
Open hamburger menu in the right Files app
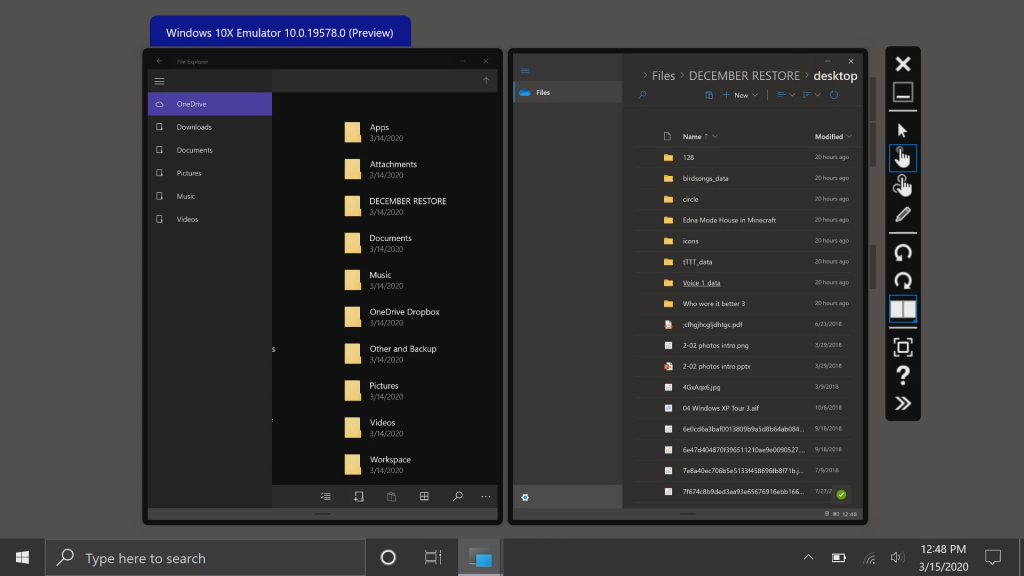524,71
